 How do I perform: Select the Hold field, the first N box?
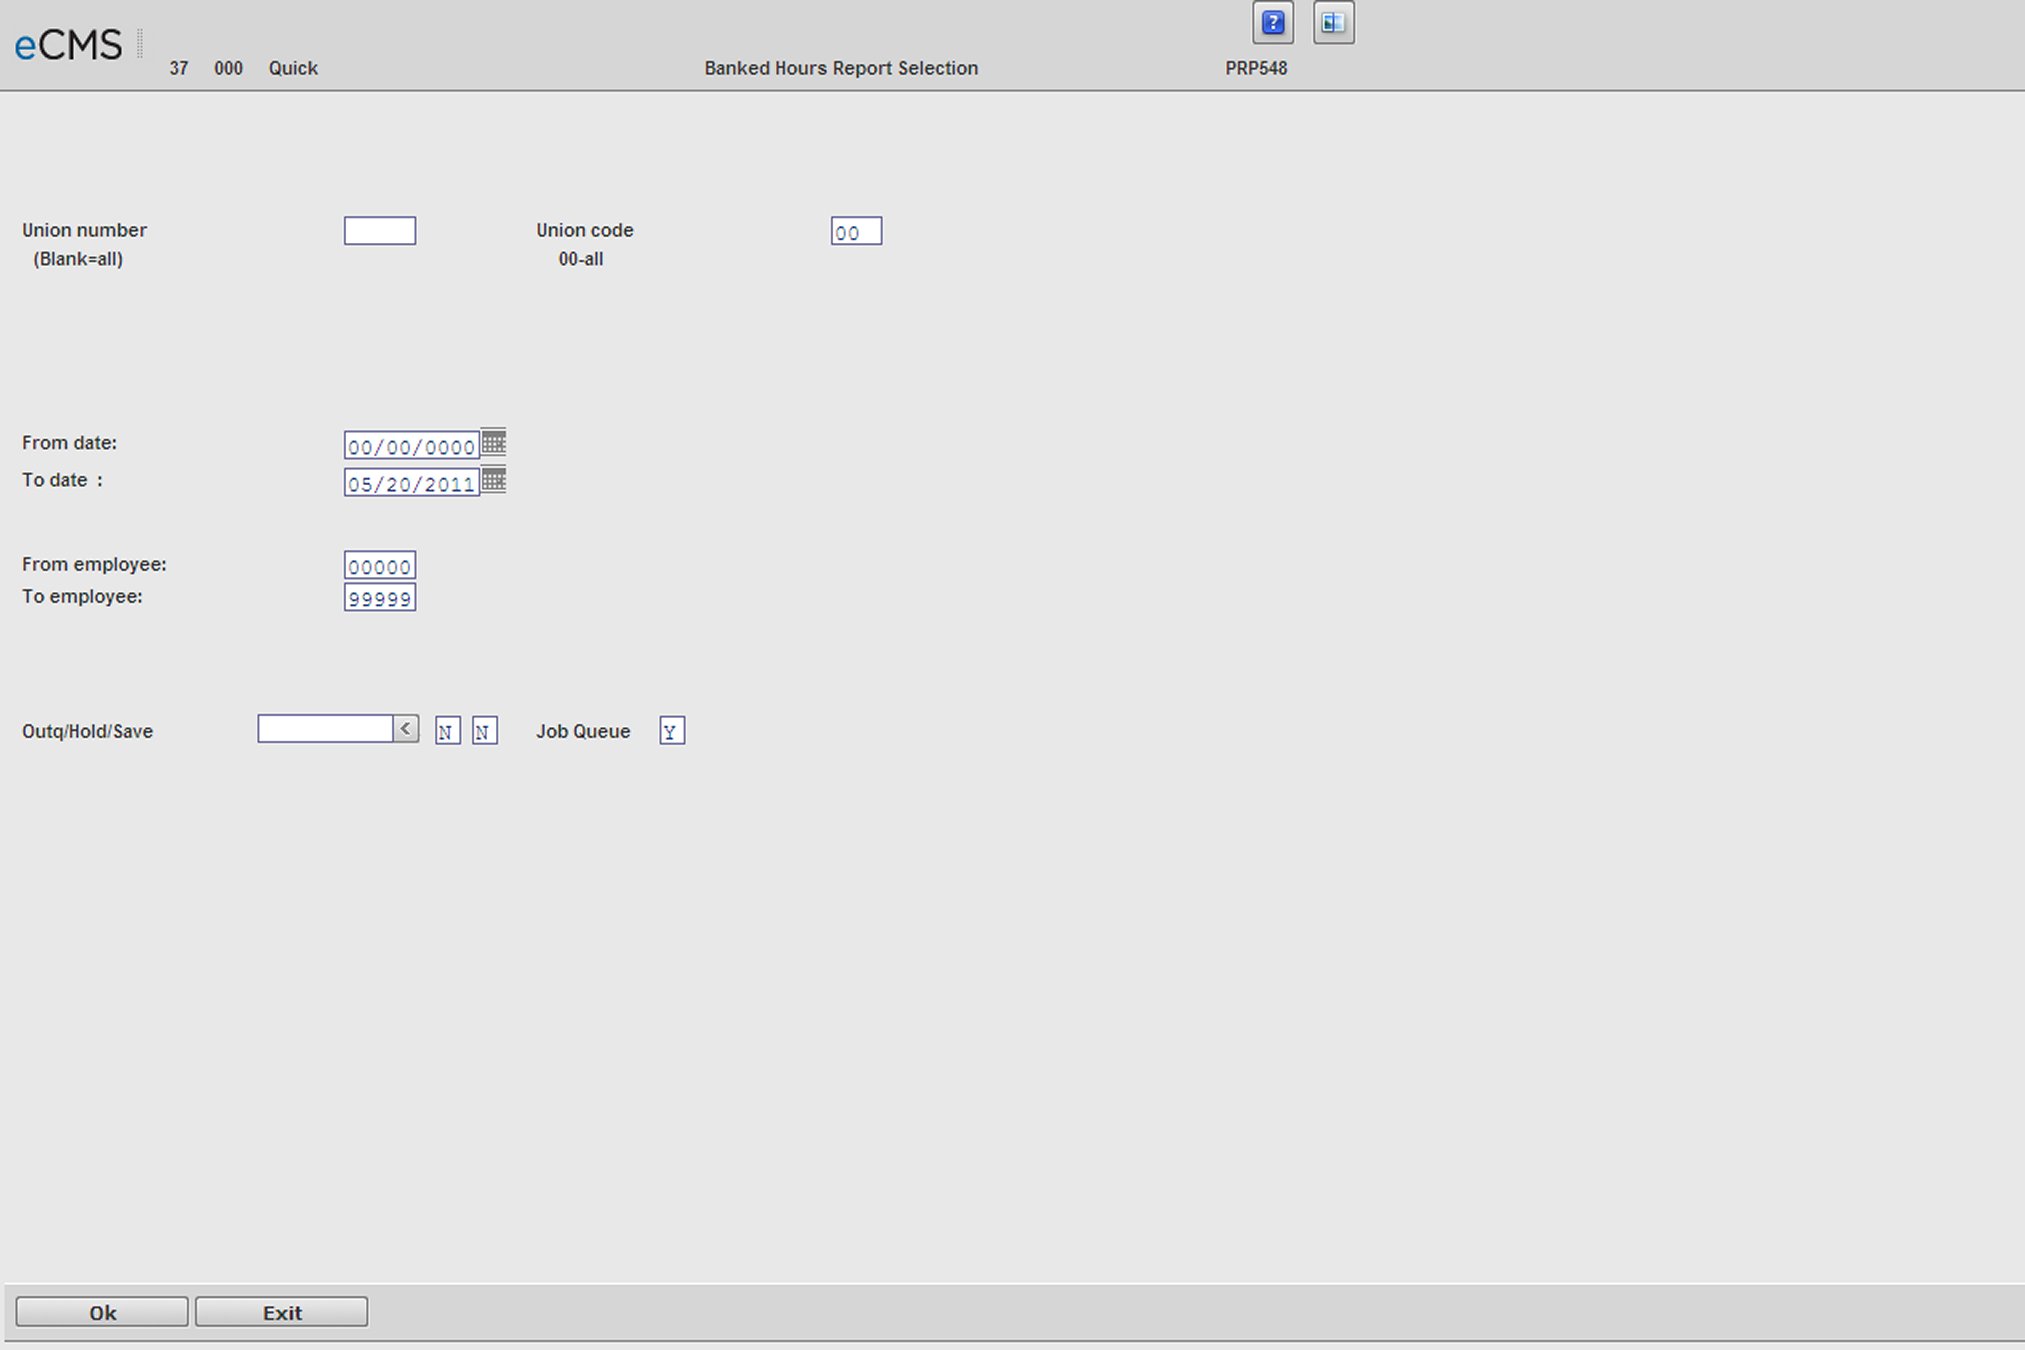tap(447, 731)
